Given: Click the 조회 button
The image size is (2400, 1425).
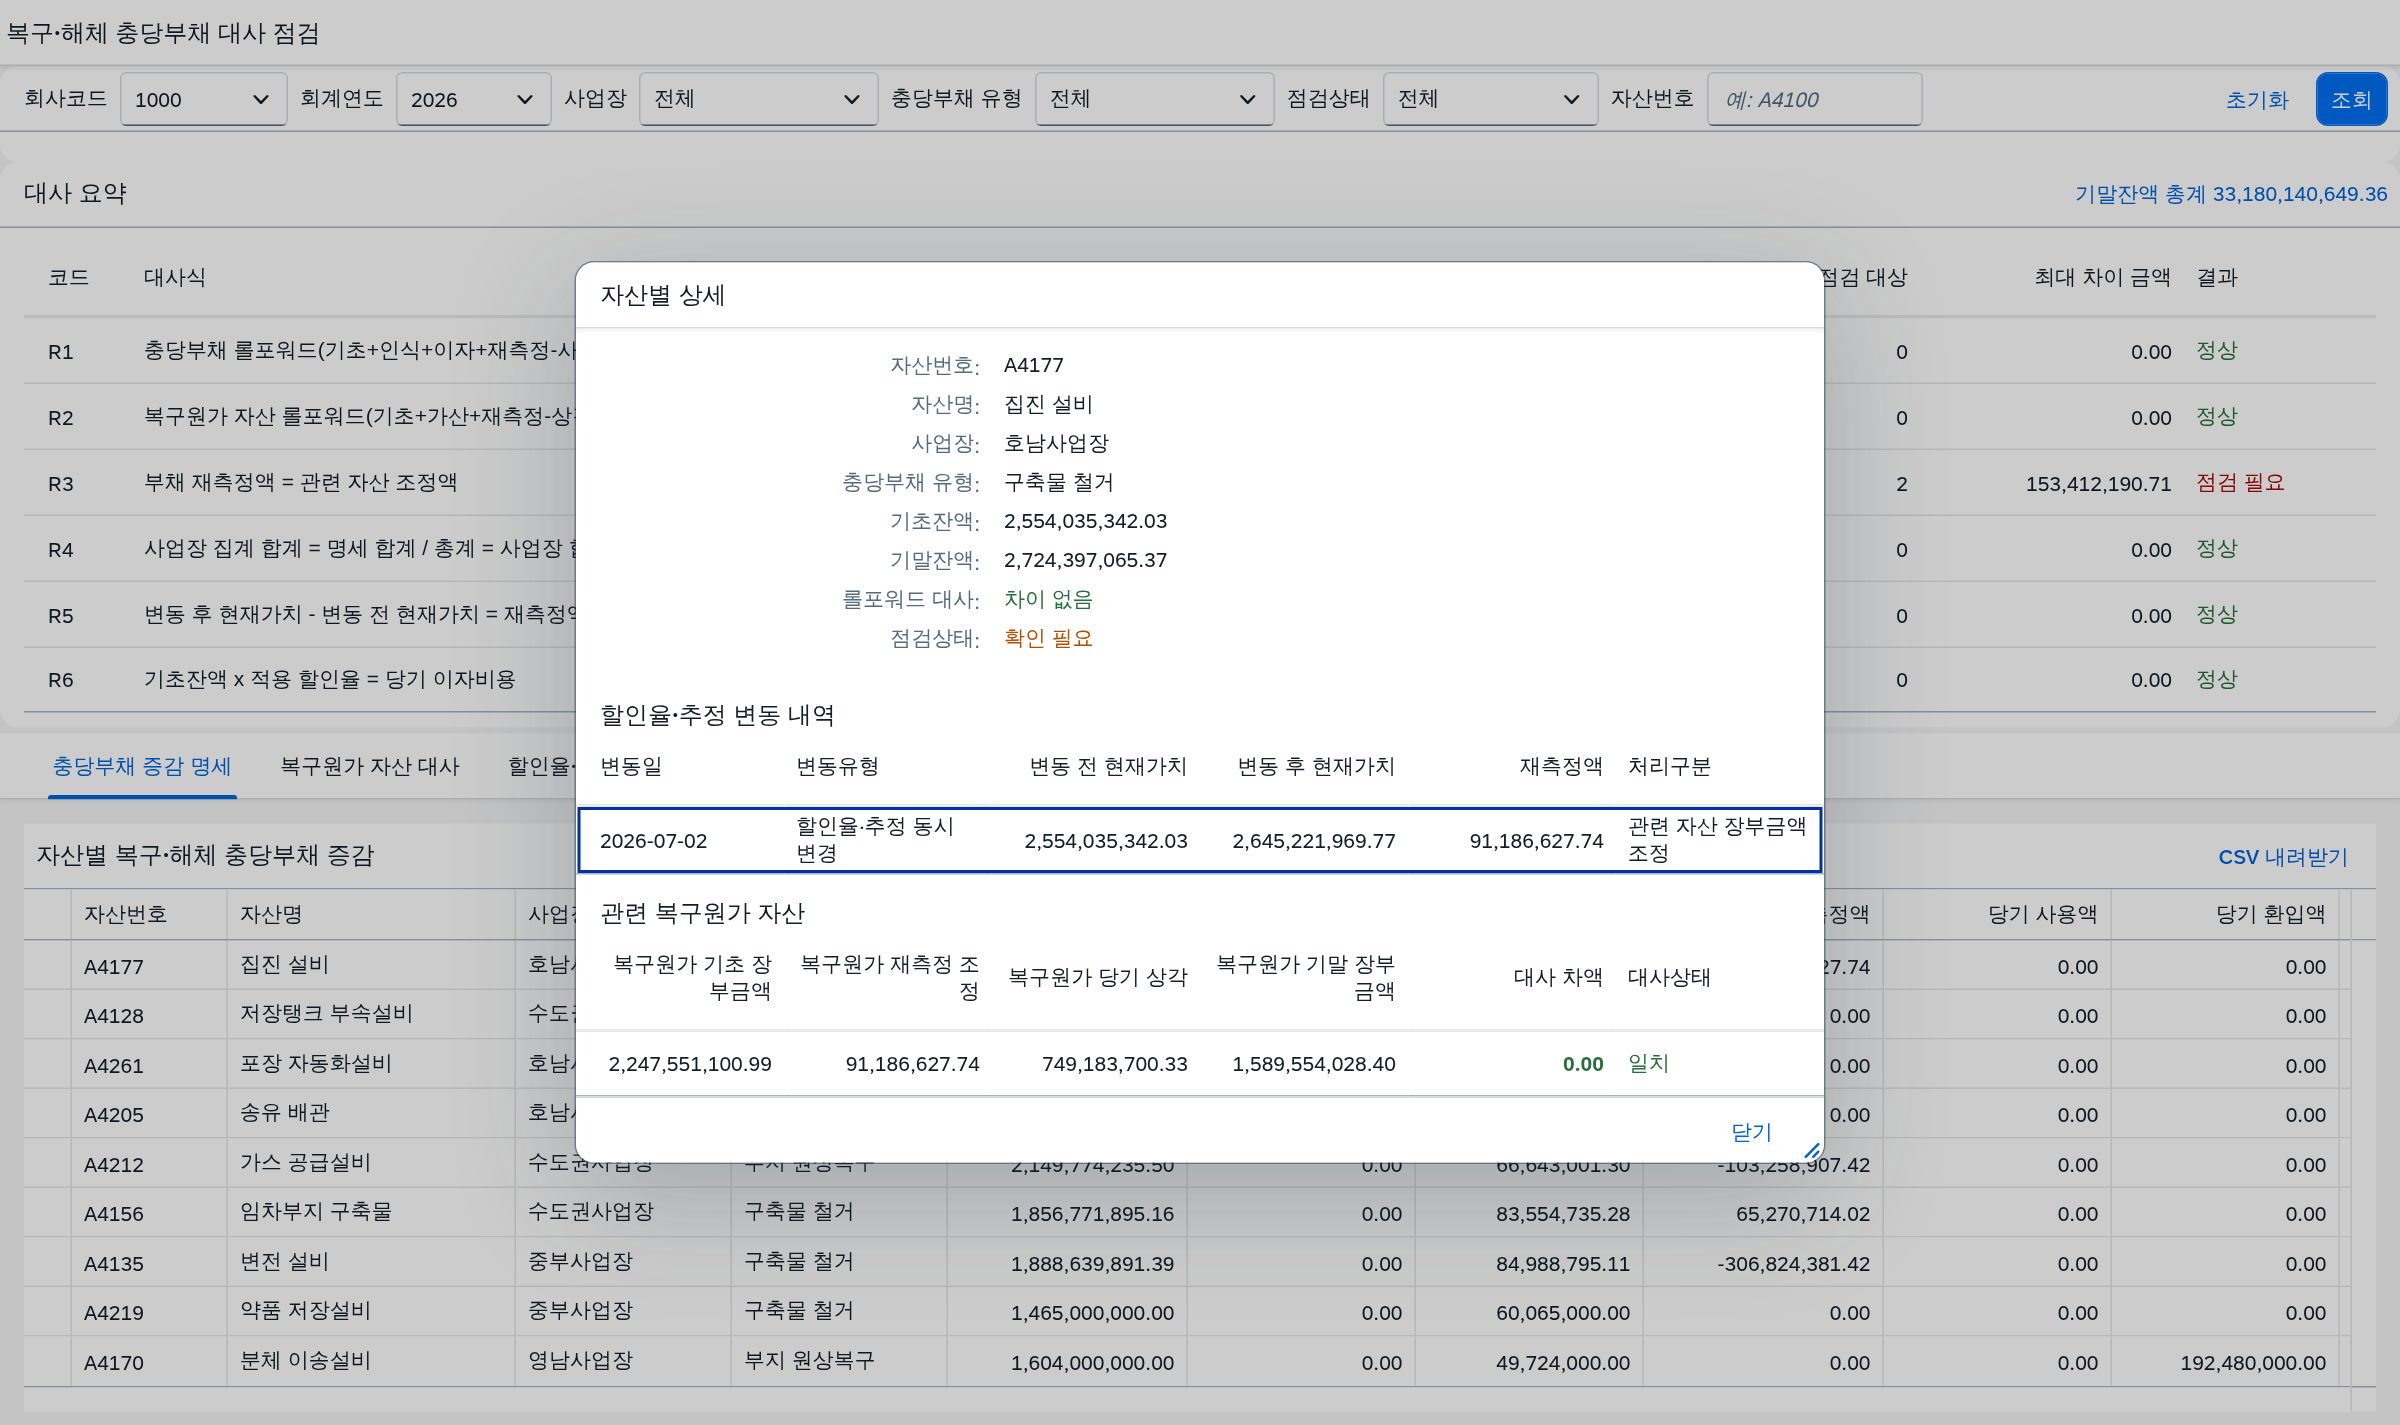Looking at the screenshot, I should point(2351,99).
